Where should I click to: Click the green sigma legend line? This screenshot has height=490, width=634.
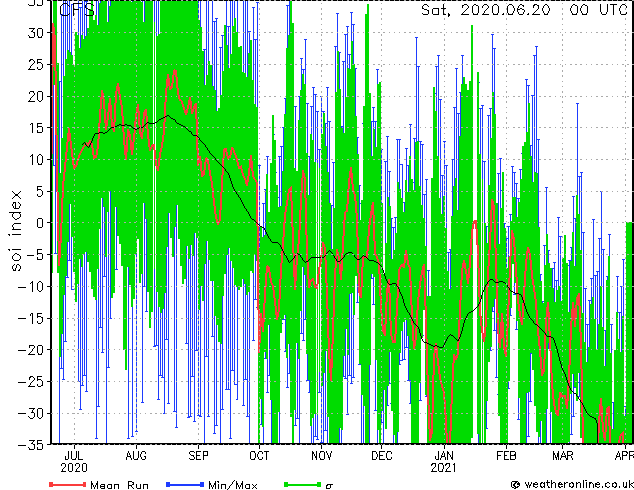click(x=302, y=484)
